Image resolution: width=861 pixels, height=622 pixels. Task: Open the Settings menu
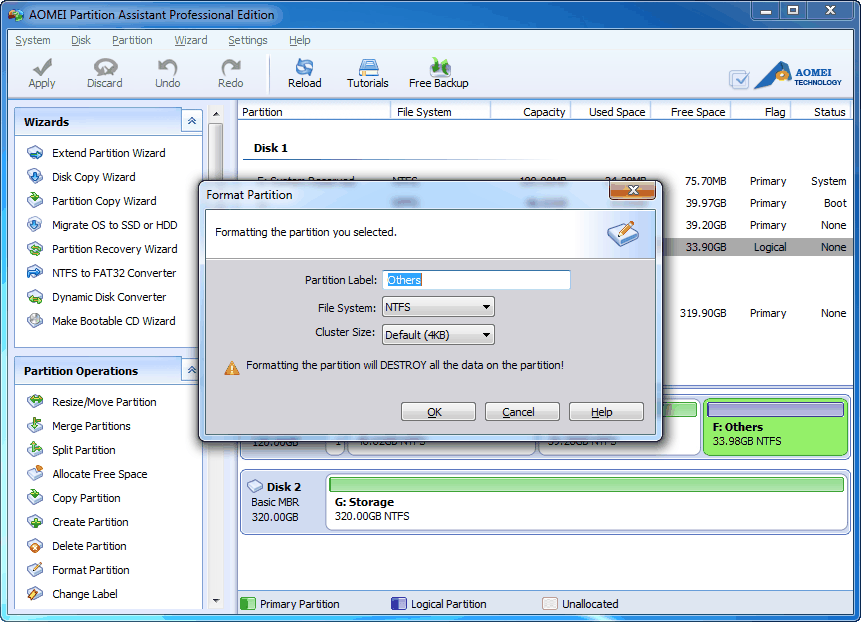tap(247, 40)
